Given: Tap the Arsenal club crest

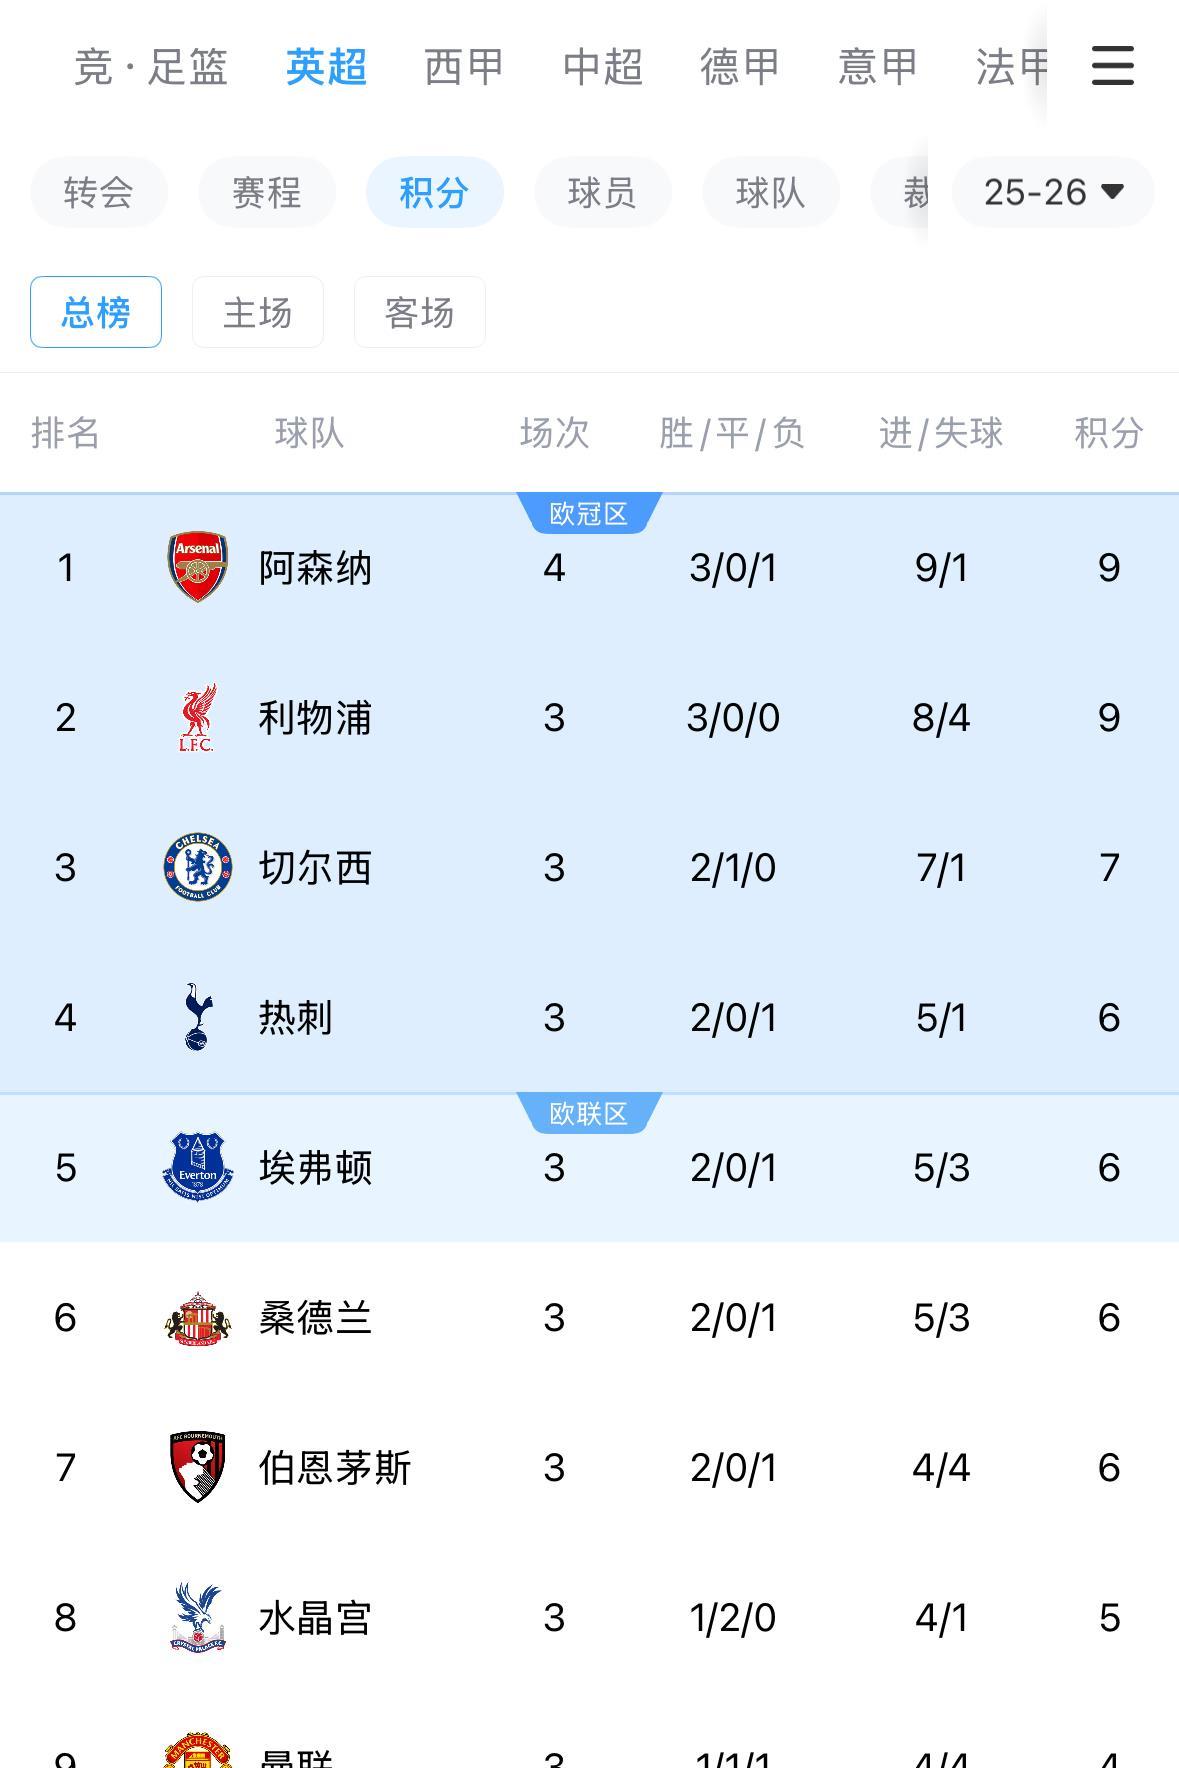Looking at the screenshot, I should (x=197, y=567).
